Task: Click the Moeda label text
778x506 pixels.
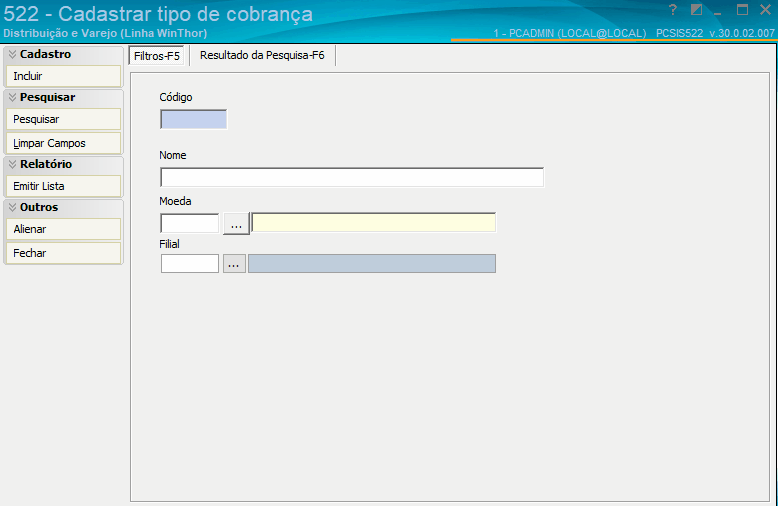Action: pyautogui.click(x=175, y=201)
